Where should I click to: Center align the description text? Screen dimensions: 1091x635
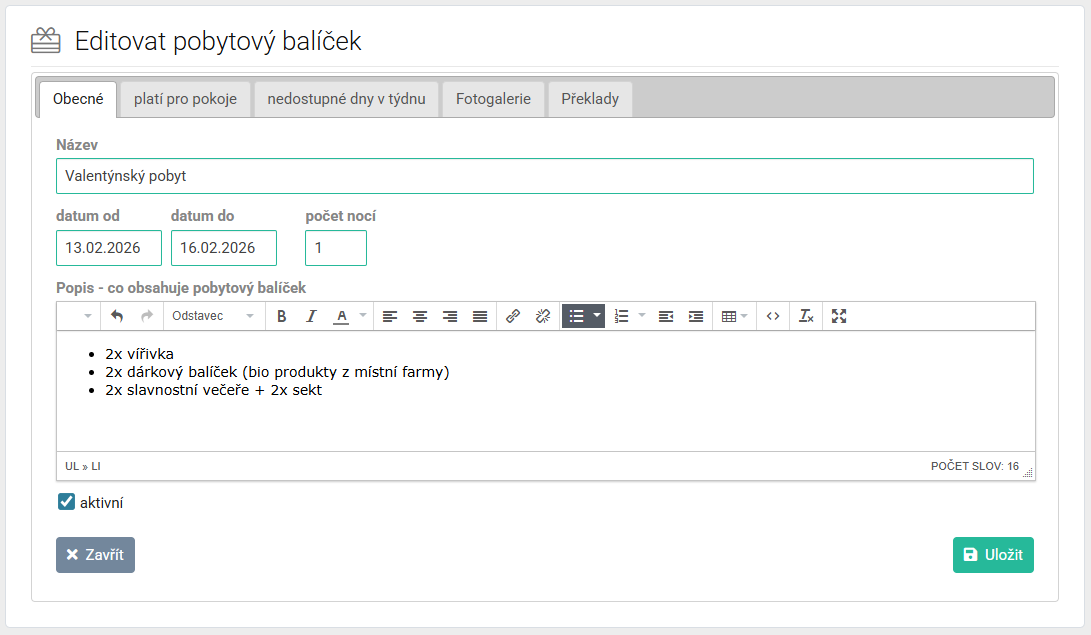pyautogui.click(x=420, y=316)
